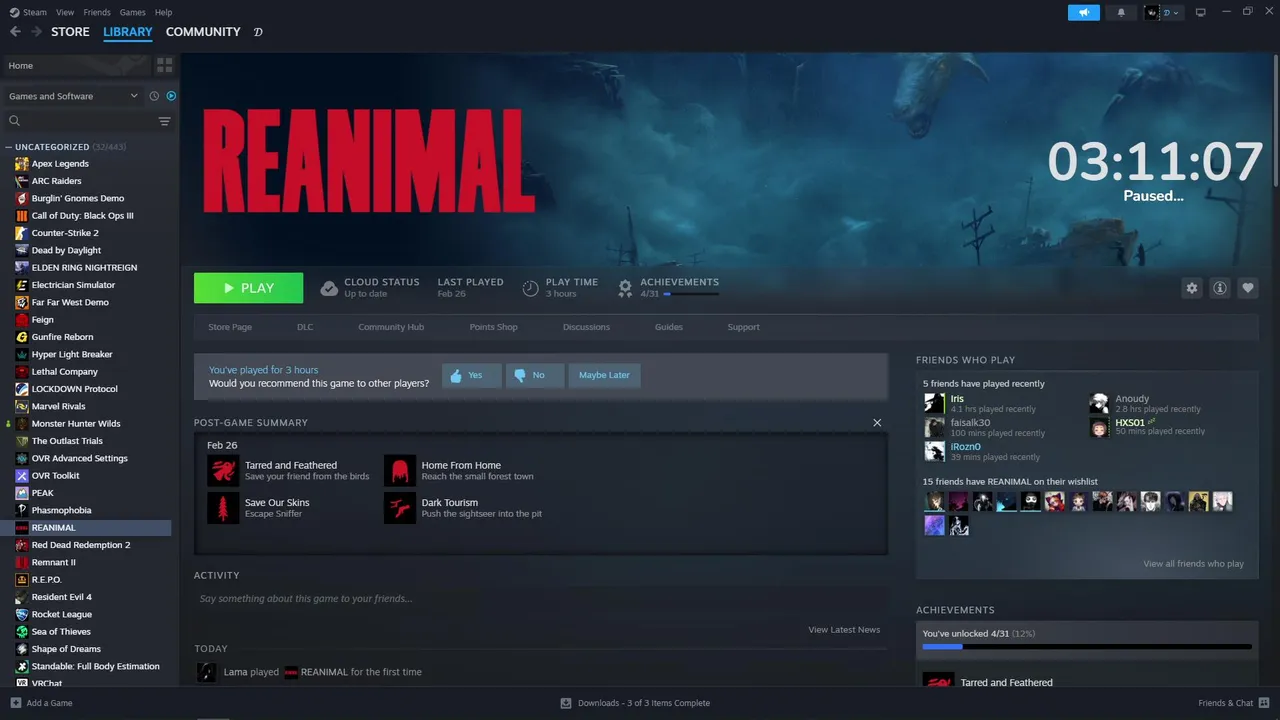This screenshot has height=720, width=1280.
Task: Open the Friends menu
Action: [x=97, y=12]
